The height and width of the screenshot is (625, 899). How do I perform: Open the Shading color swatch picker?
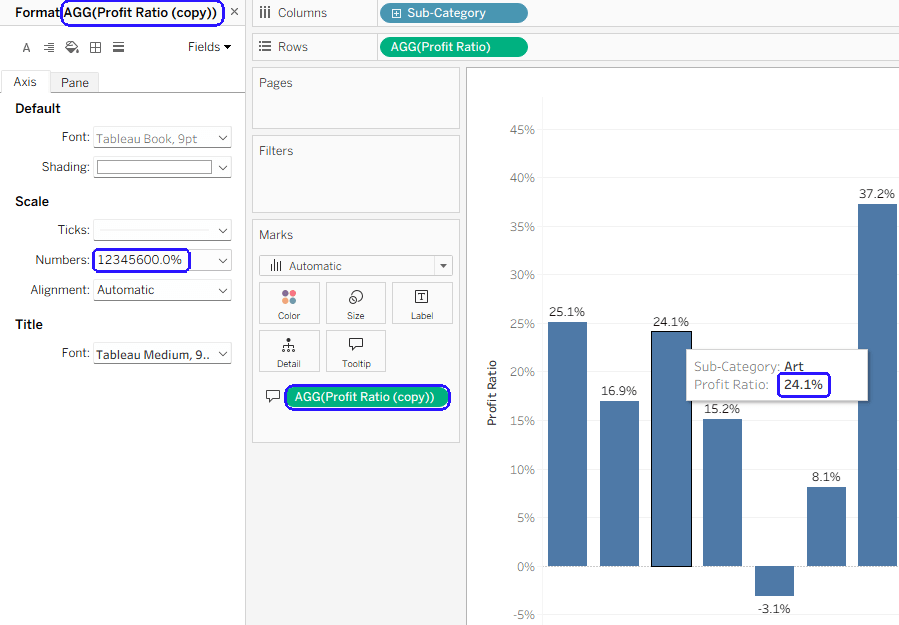tap(154, 167)
